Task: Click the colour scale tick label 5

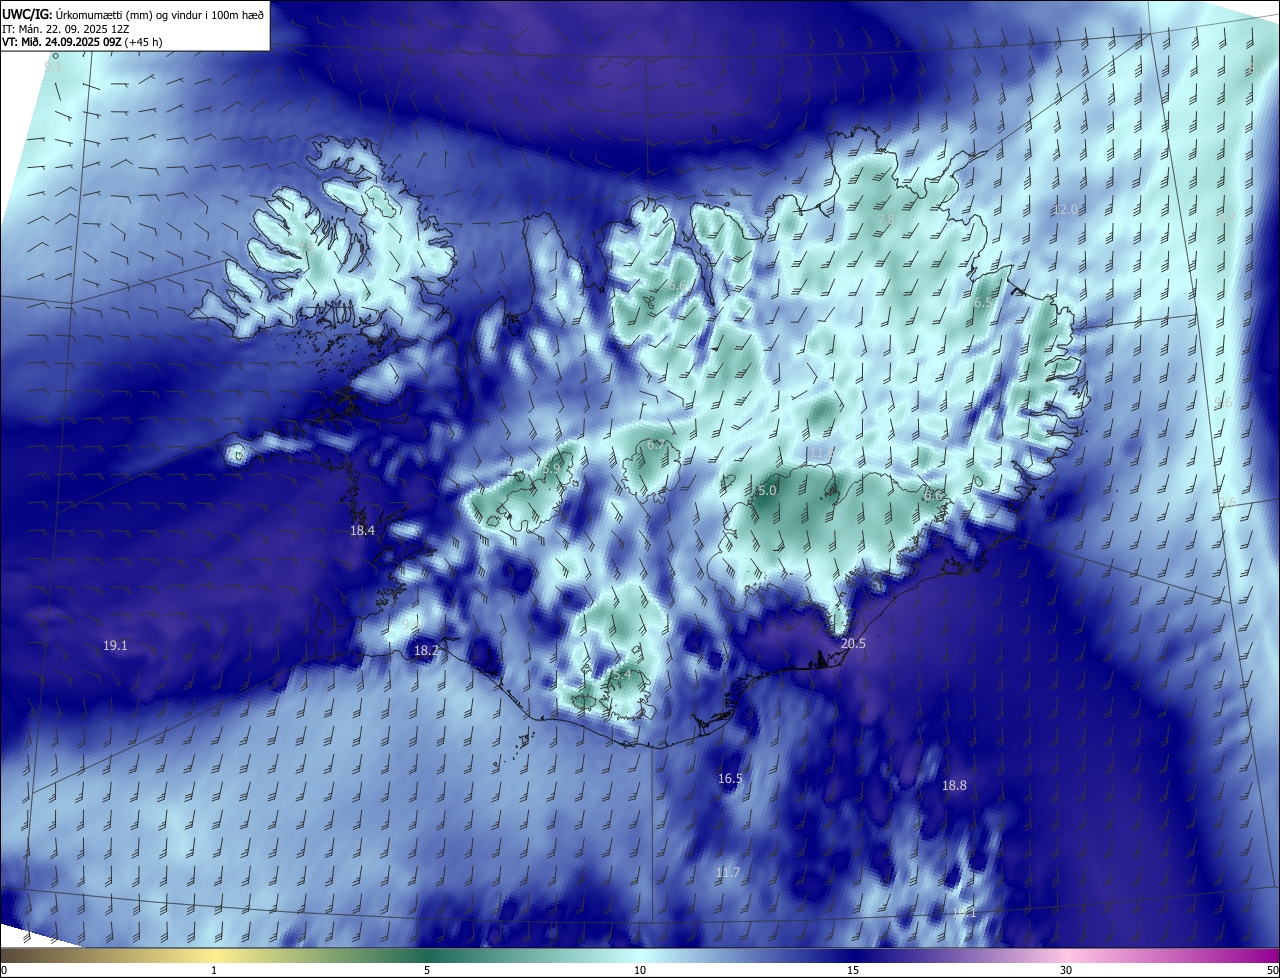Action: point(427,970)
